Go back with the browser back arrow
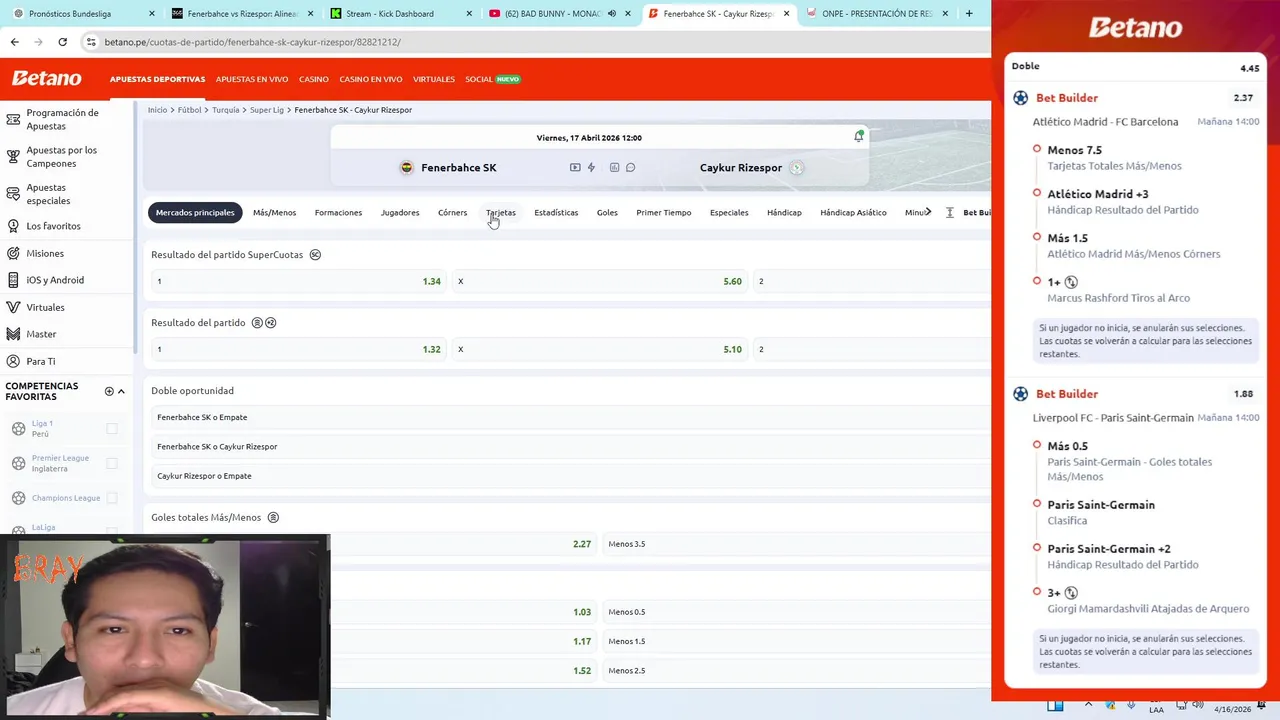This screenshot has width=1280, height=720. (14, 42)
